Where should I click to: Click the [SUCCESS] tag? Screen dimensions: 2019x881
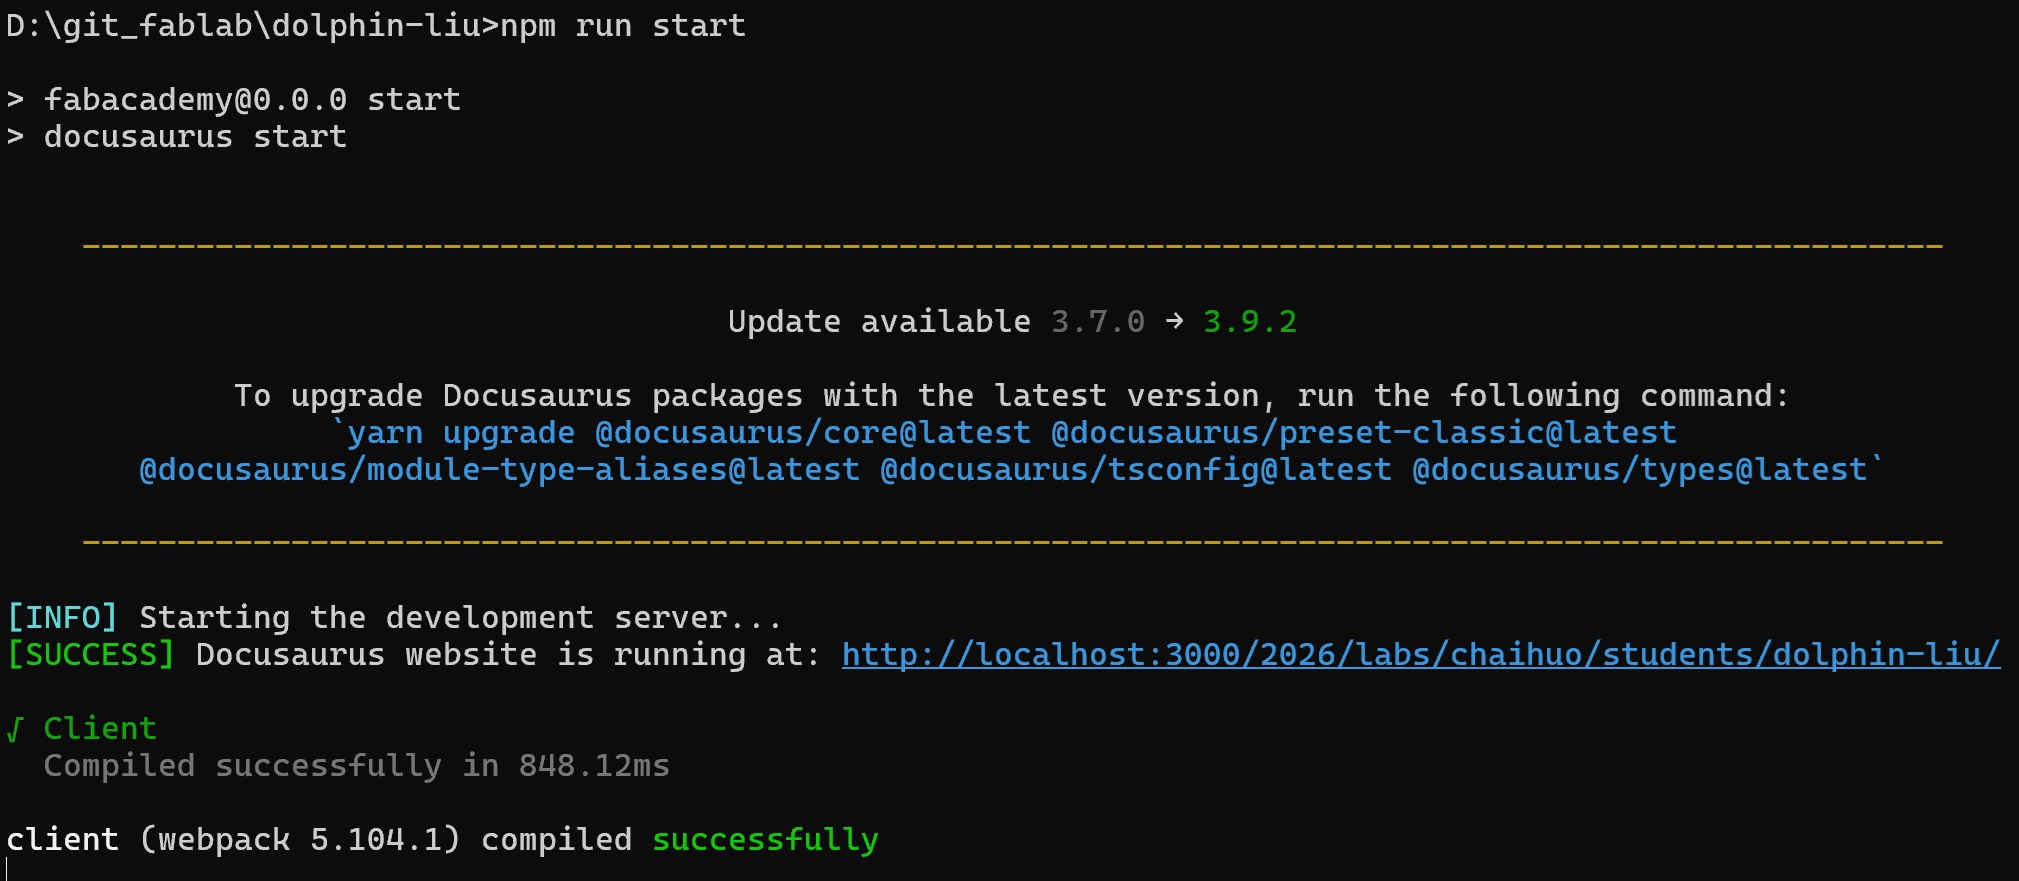pos(90,655)
